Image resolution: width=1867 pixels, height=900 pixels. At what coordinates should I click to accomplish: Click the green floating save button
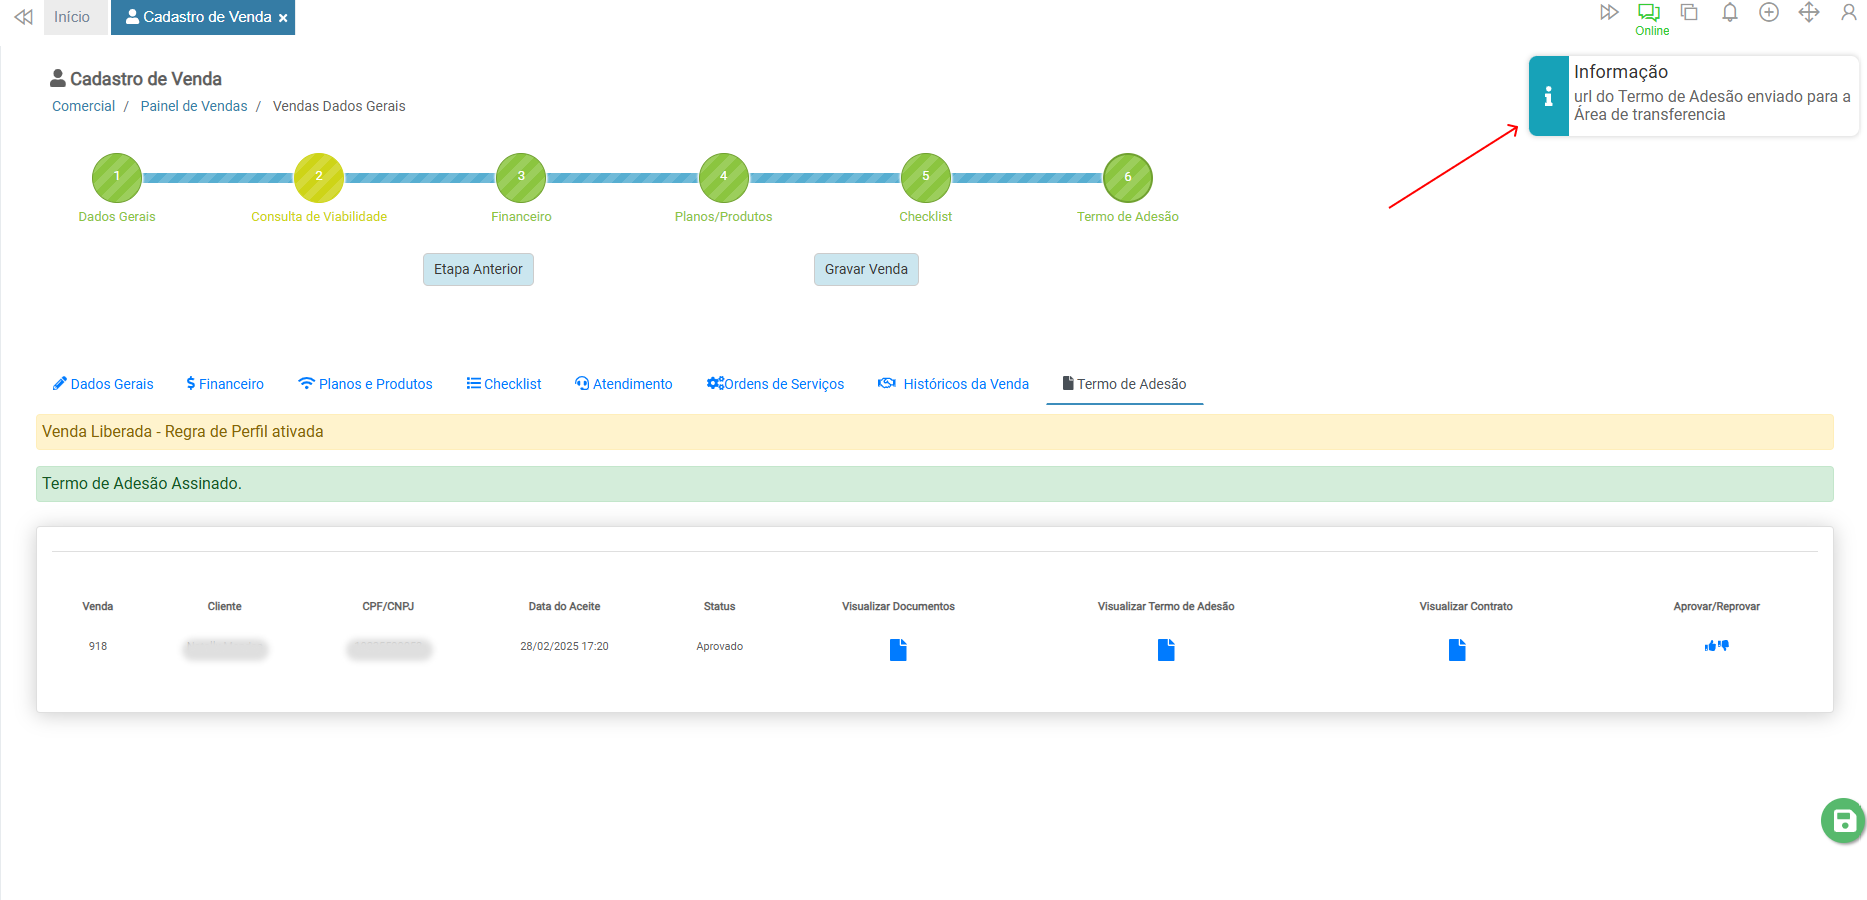click(1843, 821)
